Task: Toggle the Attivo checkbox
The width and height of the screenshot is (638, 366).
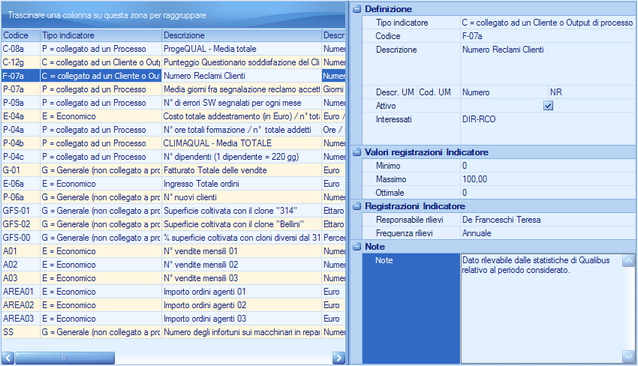Action: (x=548, y=106)
